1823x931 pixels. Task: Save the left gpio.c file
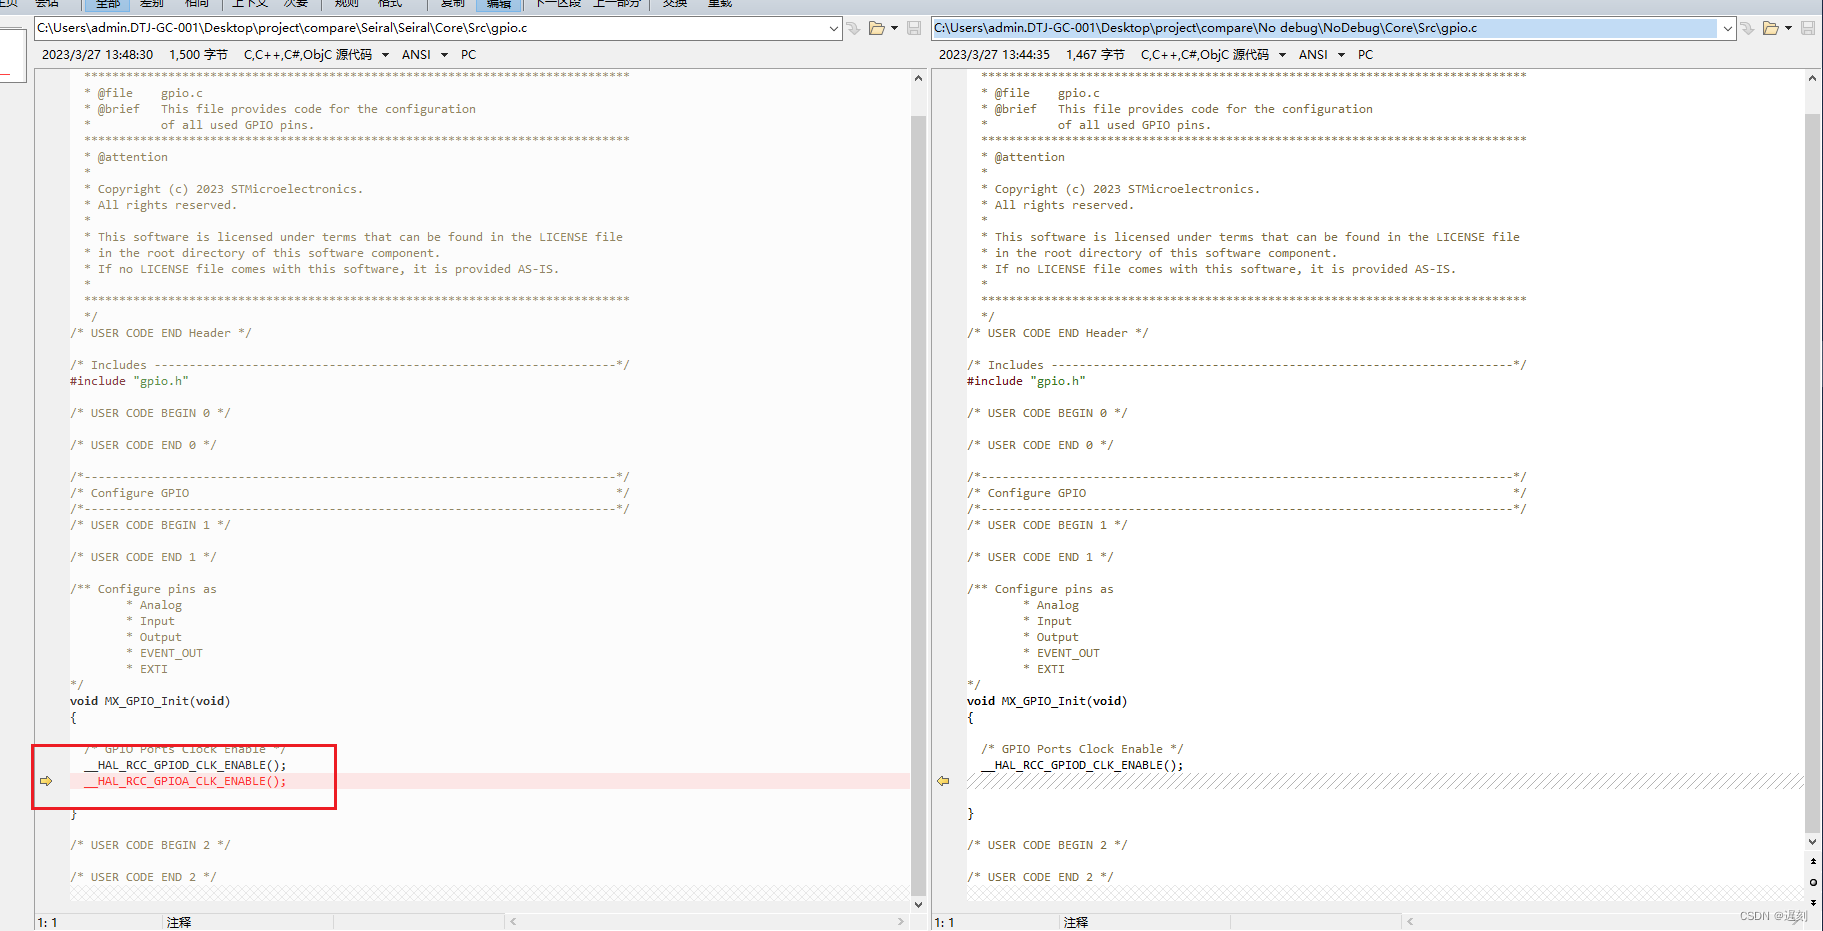914,28
